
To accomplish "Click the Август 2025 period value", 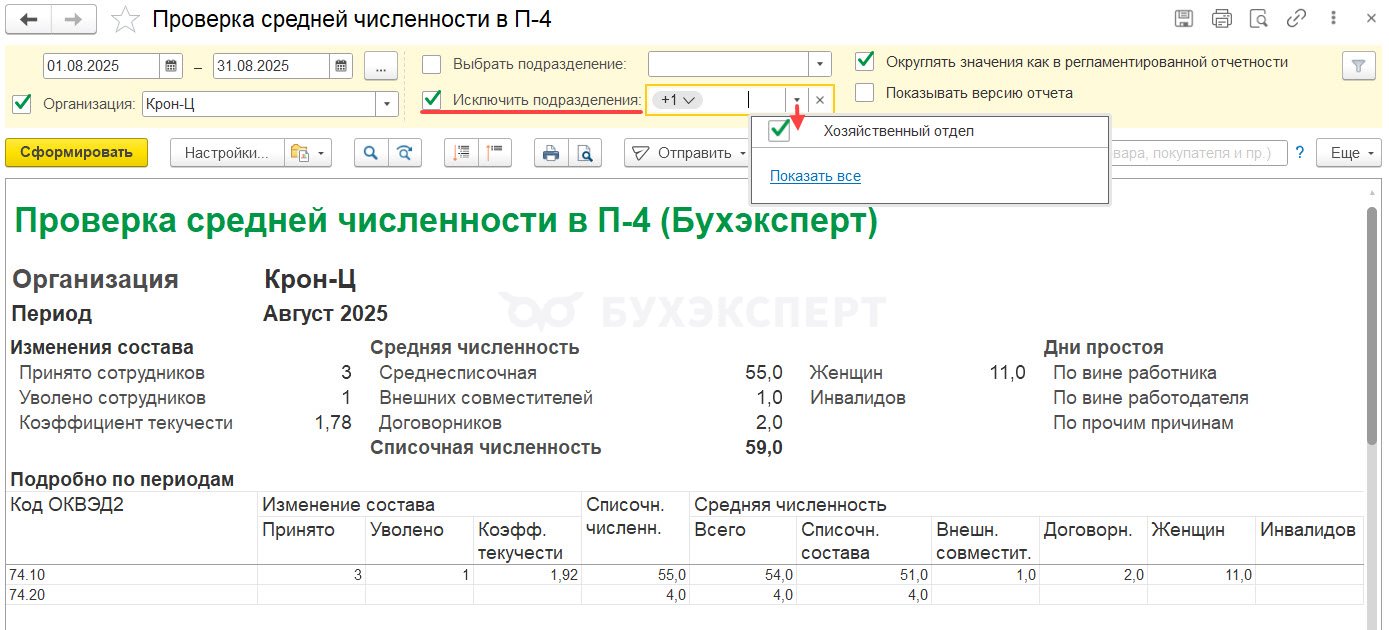I will 325,314.
